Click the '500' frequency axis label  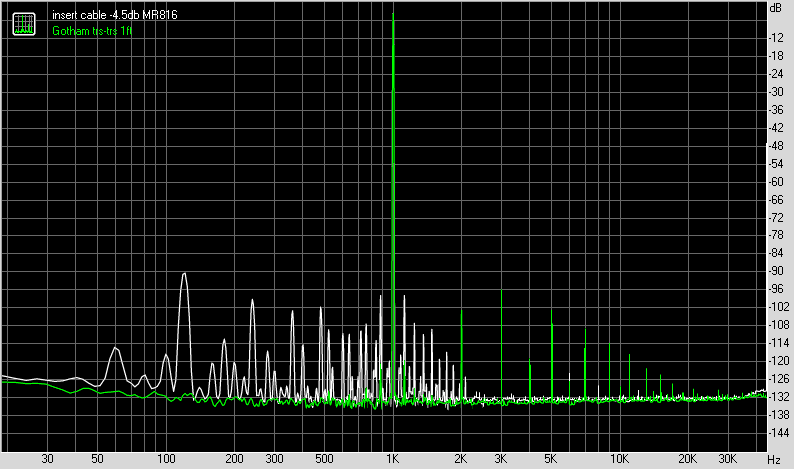pyautogui.click(x=324, y=459)
